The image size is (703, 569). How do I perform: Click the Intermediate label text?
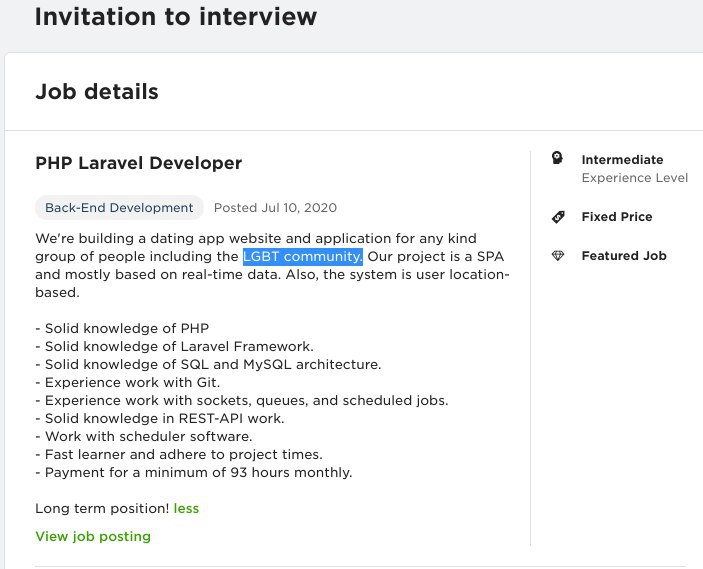[622, 160]
